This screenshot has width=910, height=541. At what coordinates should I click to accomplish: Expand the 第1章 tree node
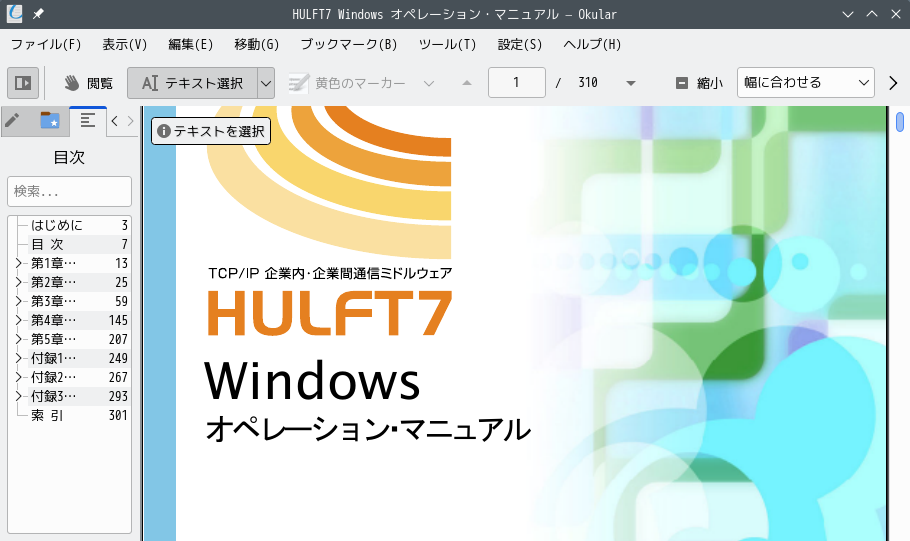(19, 264)
